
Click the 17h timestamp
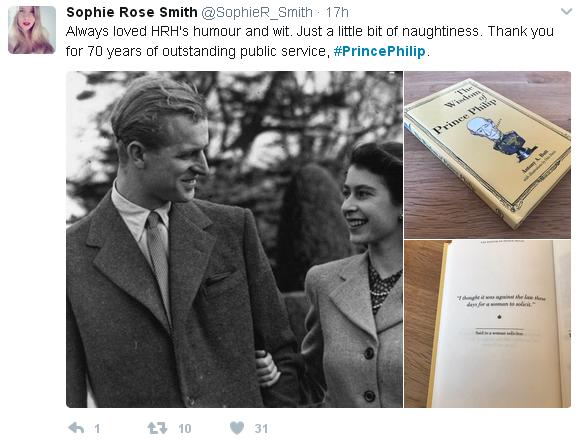click(x=337, y=13)
